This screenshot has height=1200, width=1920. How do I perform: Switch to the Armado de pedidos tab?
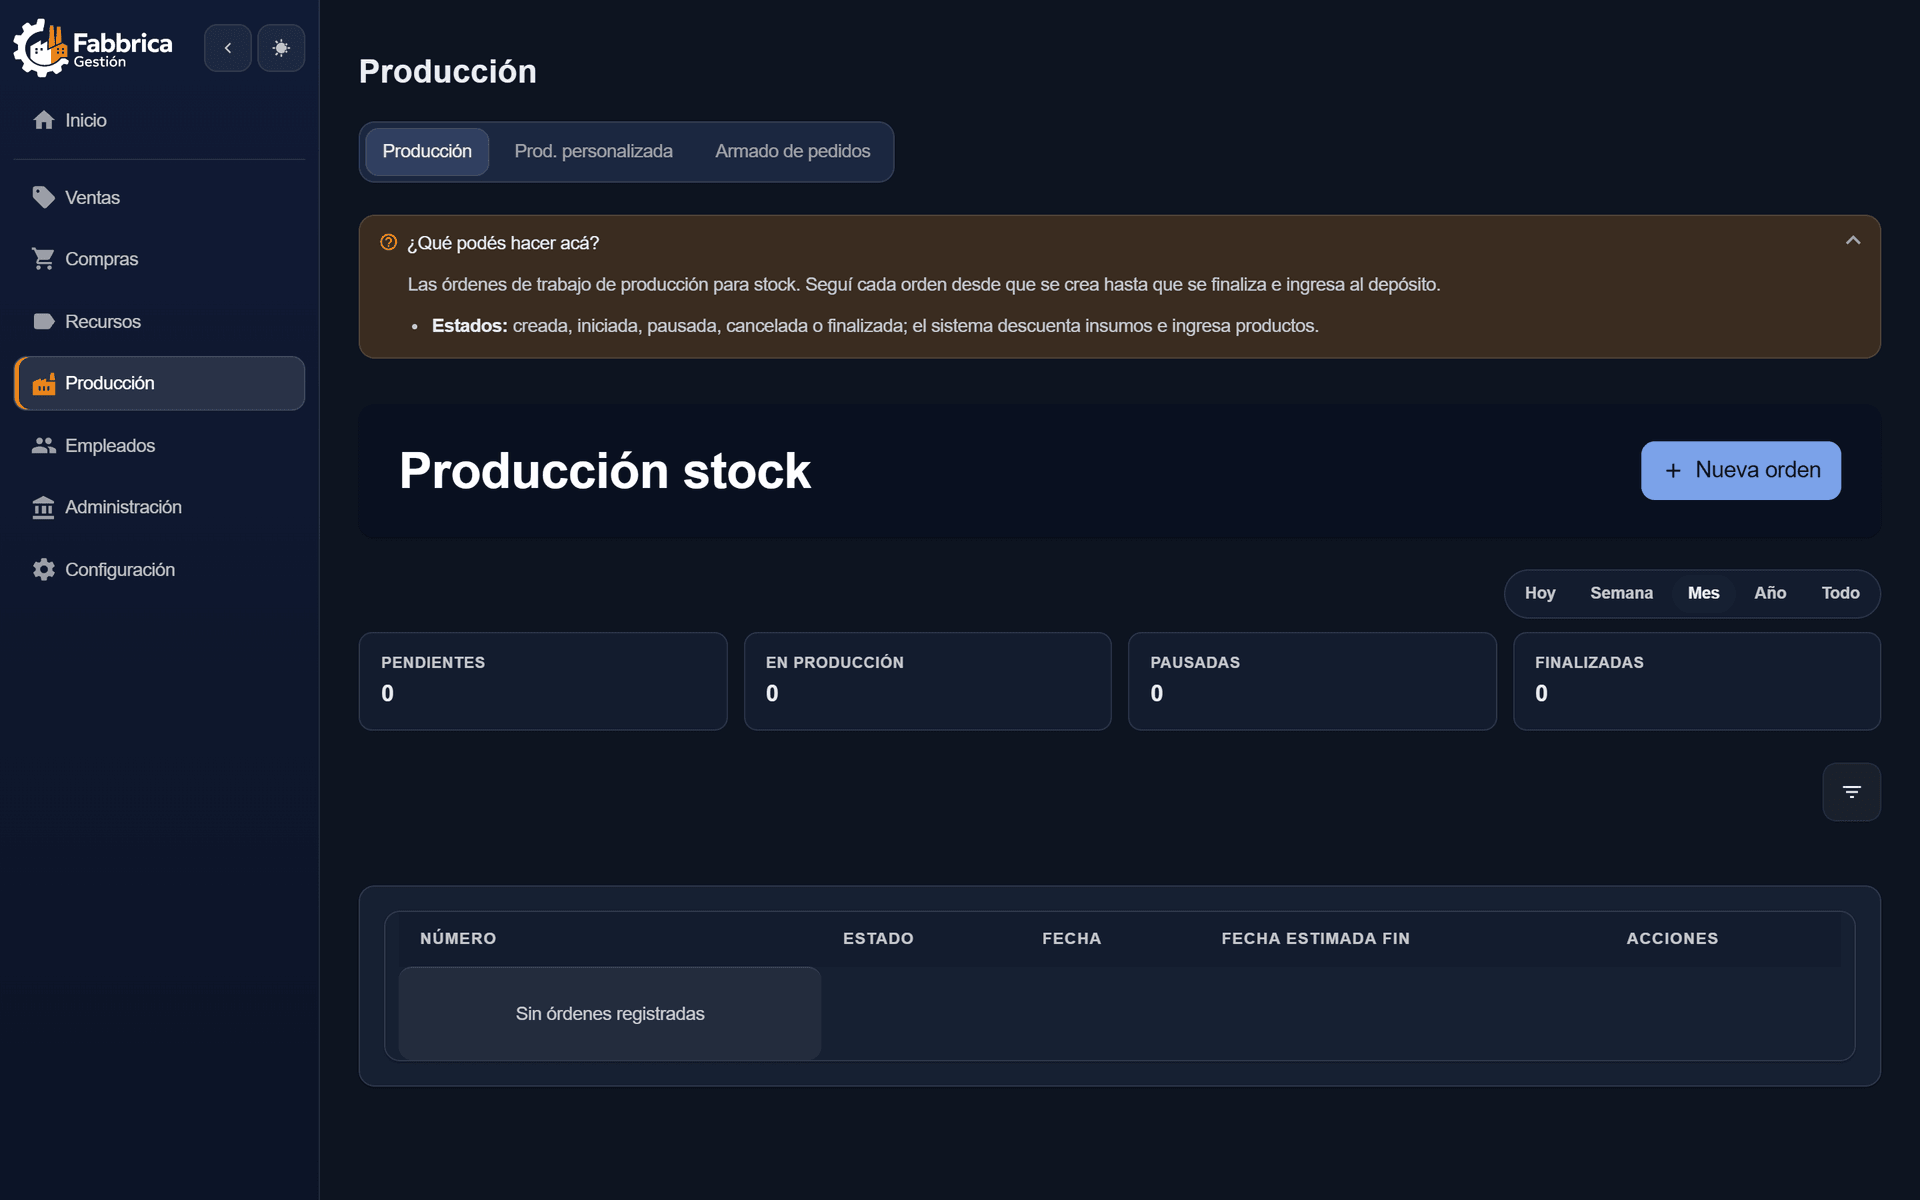click(792, 152)
